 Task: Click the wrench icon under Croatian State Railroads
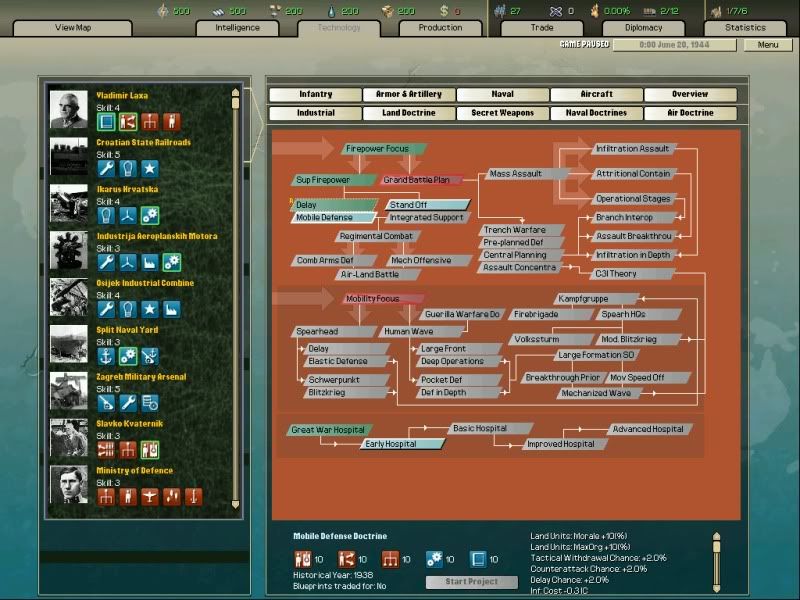pos(106,168)
